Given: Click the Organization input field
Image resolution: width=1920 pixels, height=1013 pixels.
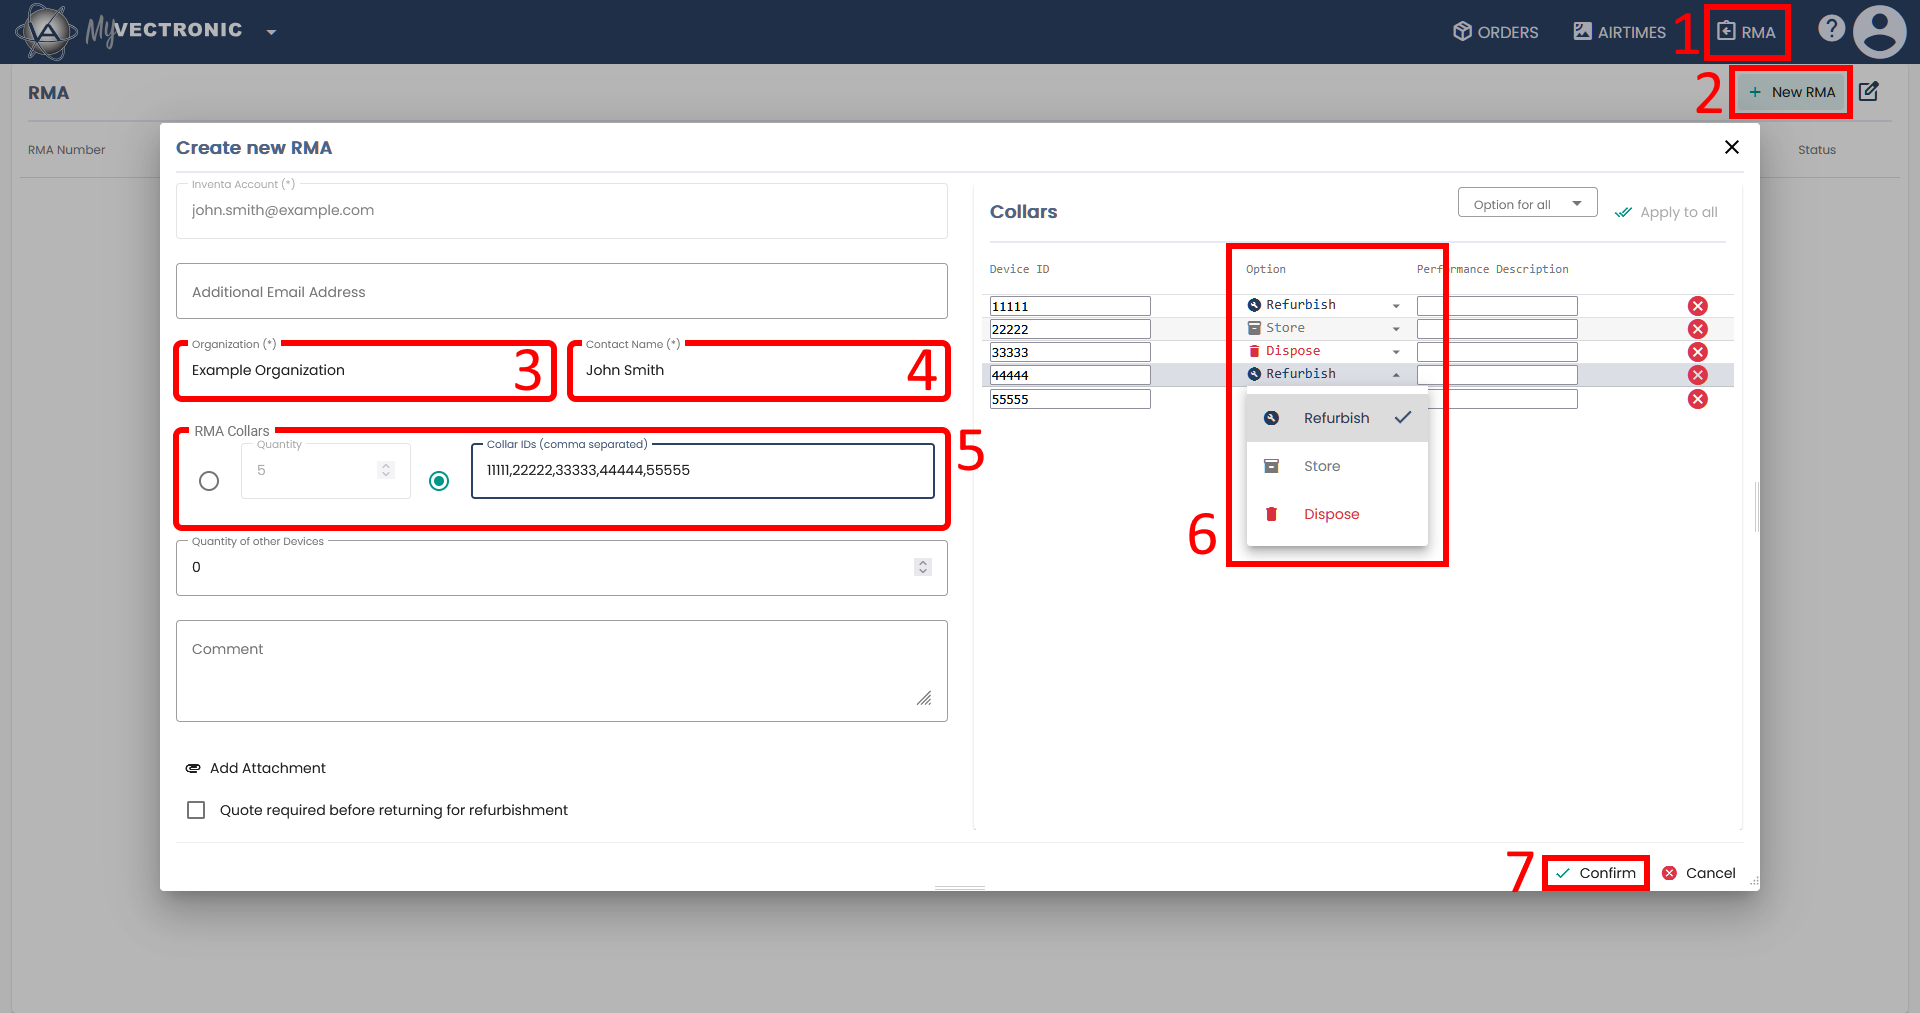Looking at the screenshot, I should coord(365,371).
